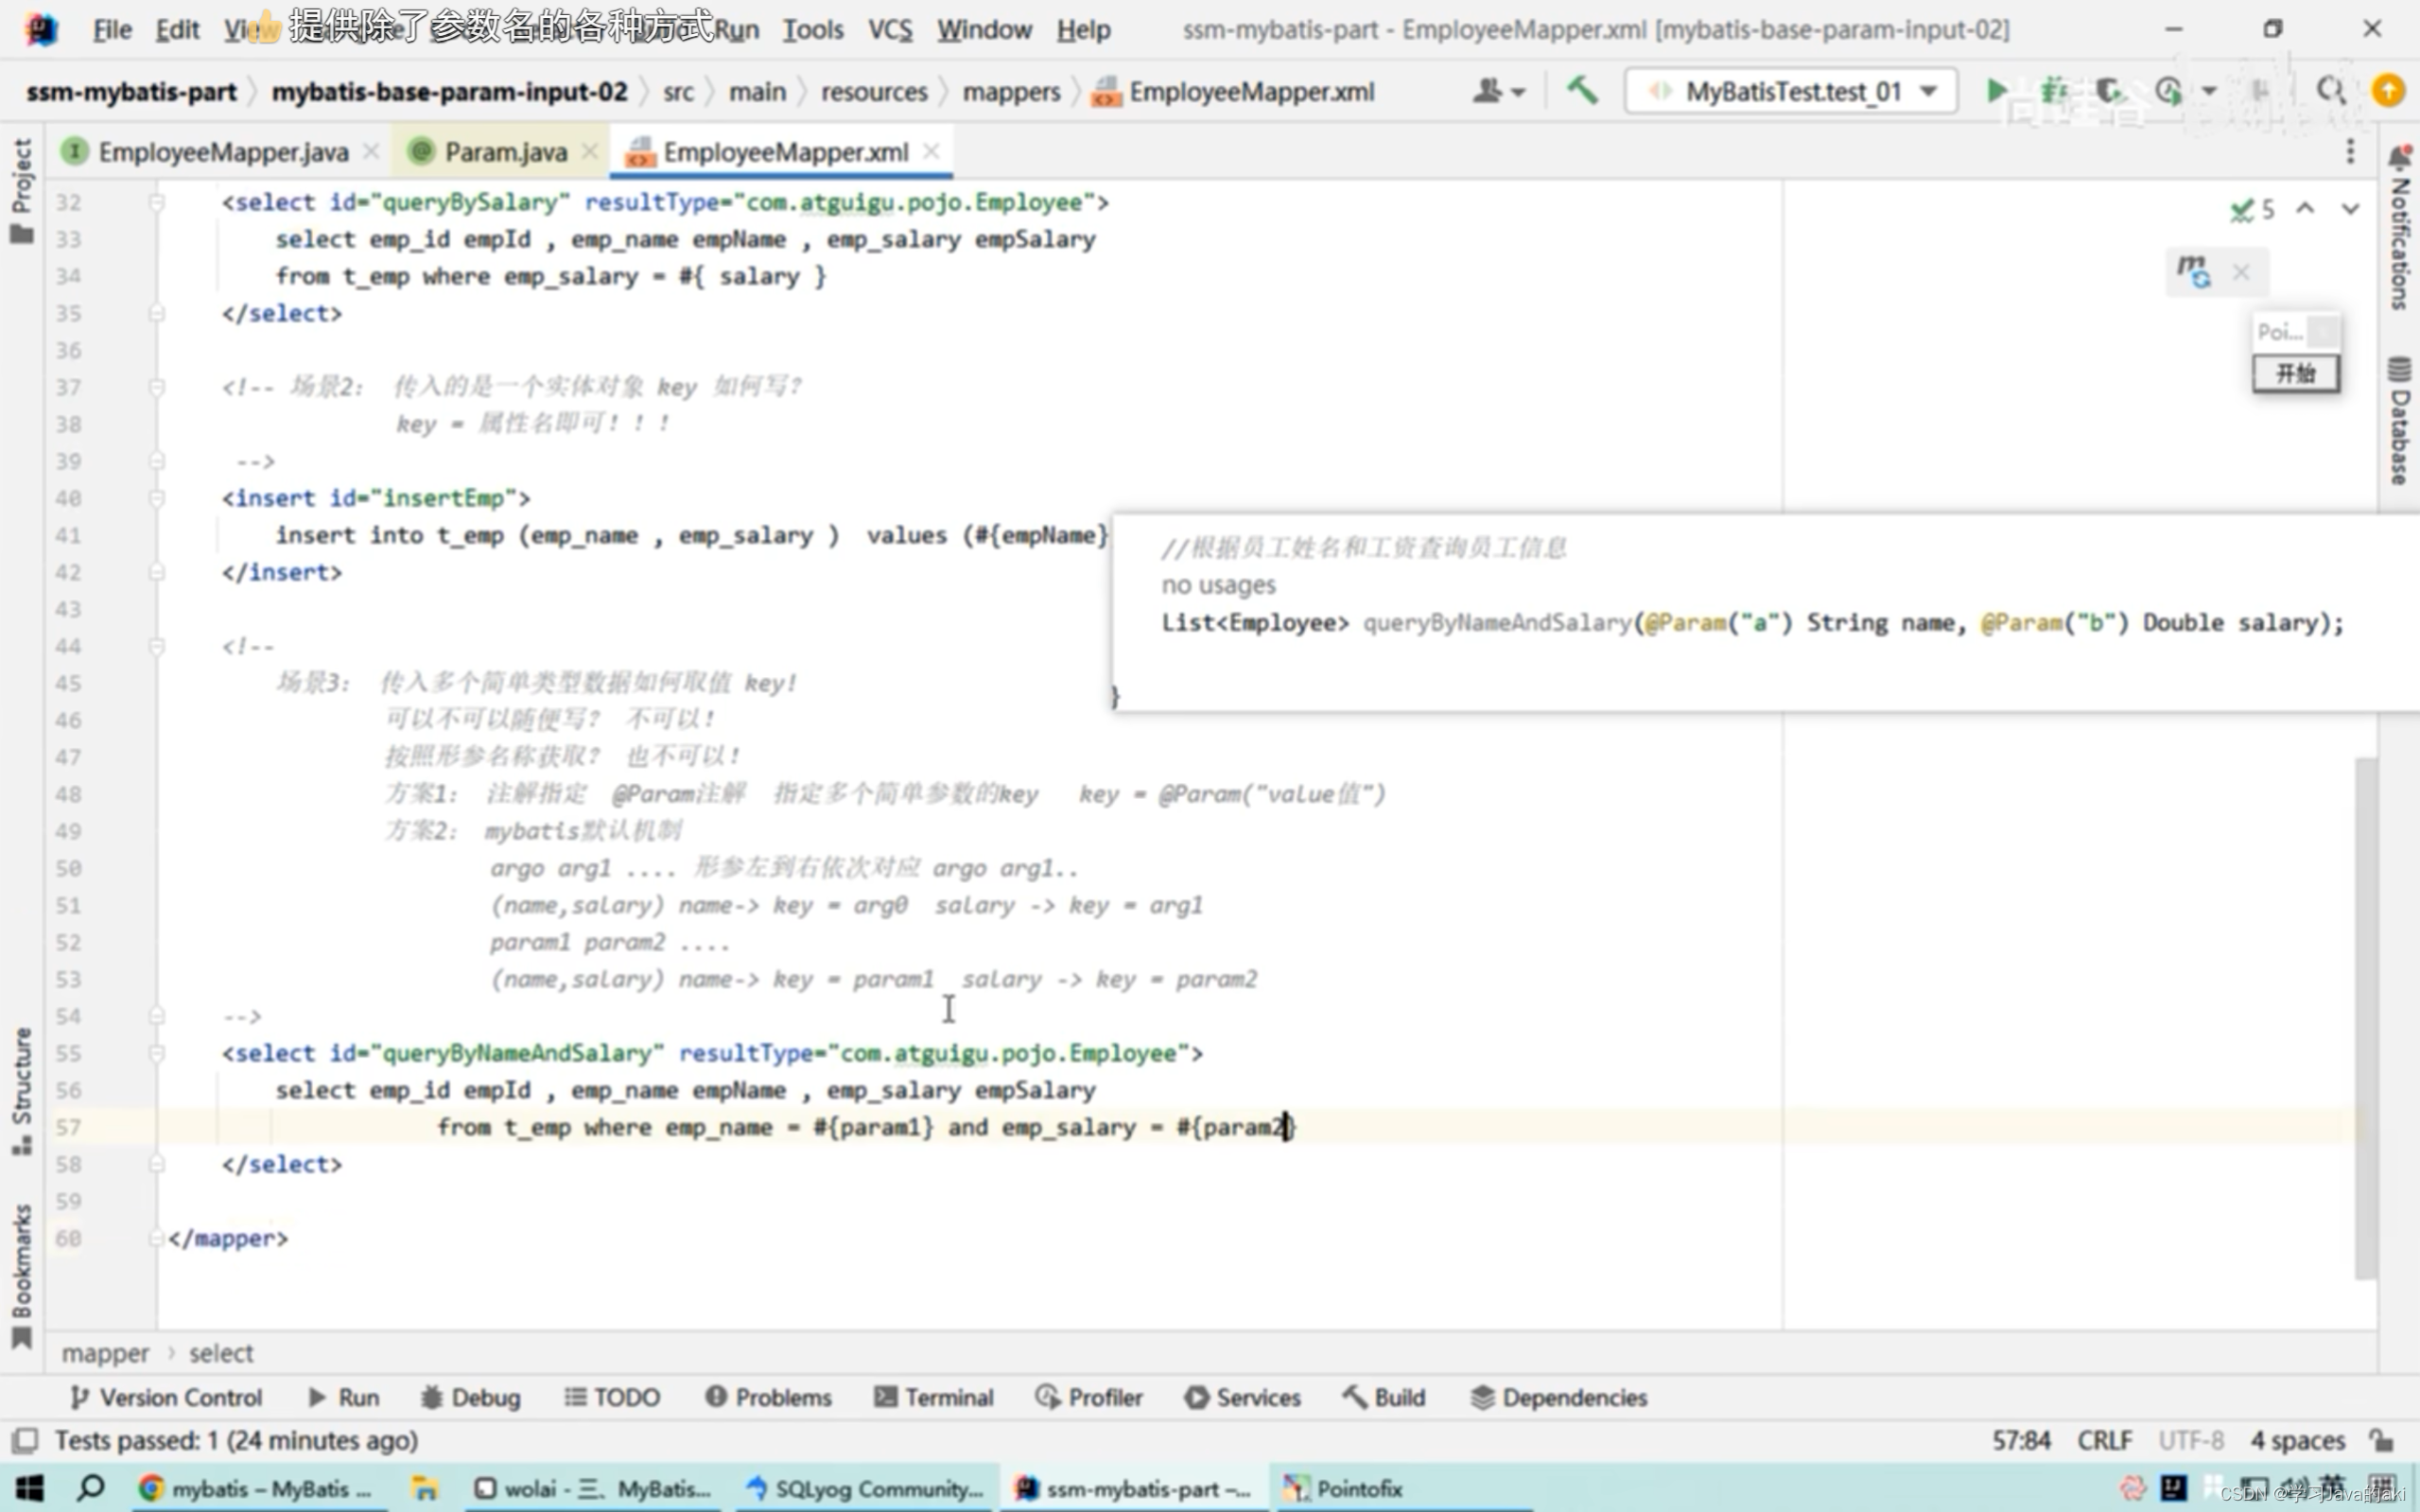
Task: Open Search Everywhere magnifier icon
Action: point(2330,91)
